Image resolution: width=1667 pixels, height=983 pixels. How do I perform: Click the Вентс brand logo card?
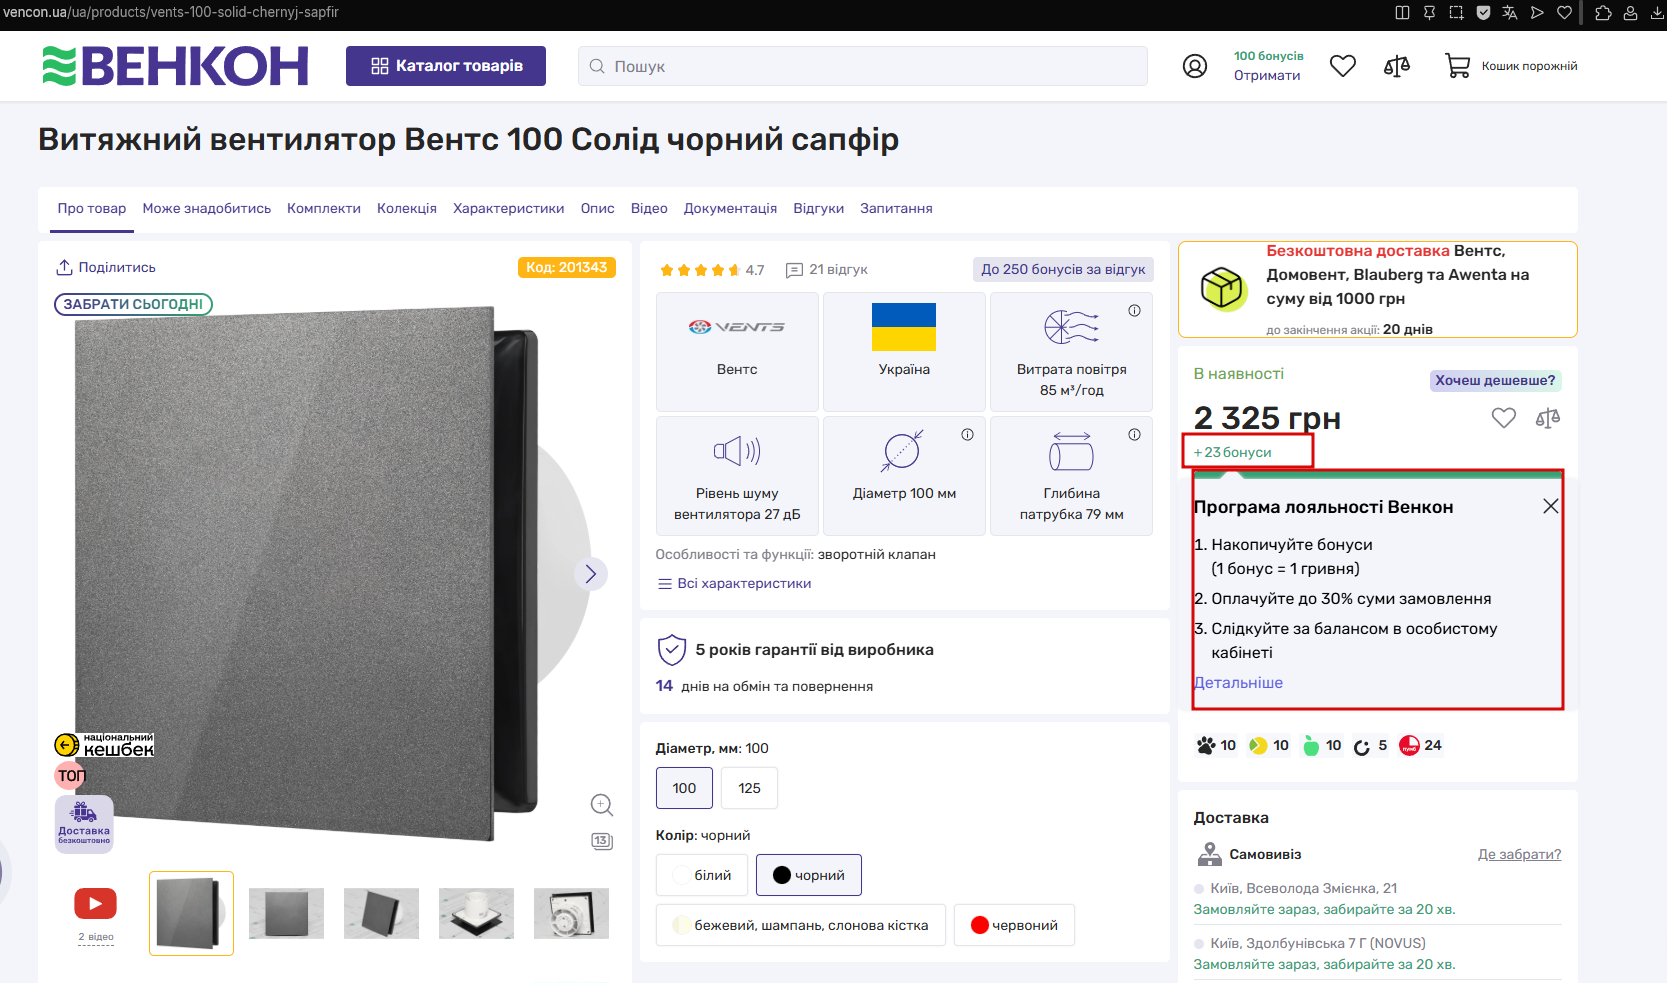[737, 351]
